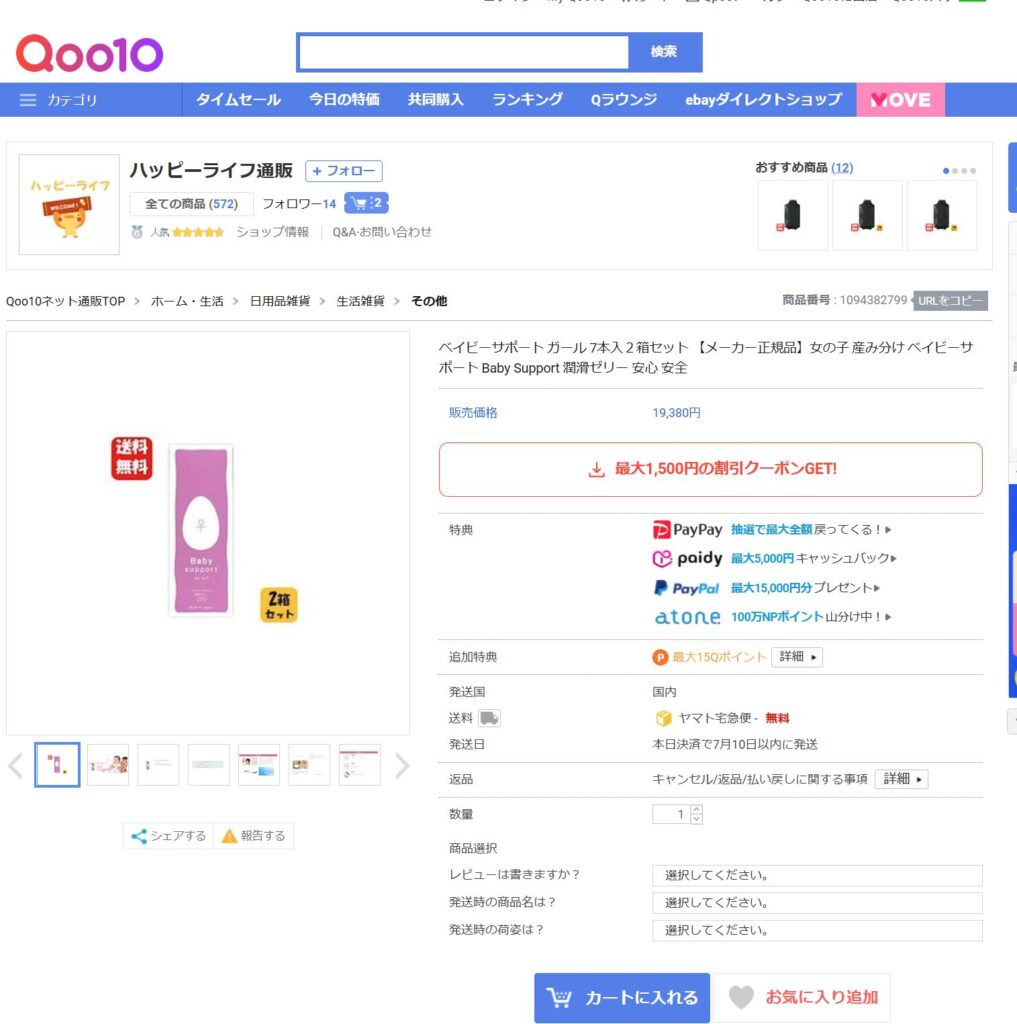The height and width of the screenshot is (1024, 1017).
Task: Open the カテゴリ hamburger menu
Action: (x=28, y=100)
